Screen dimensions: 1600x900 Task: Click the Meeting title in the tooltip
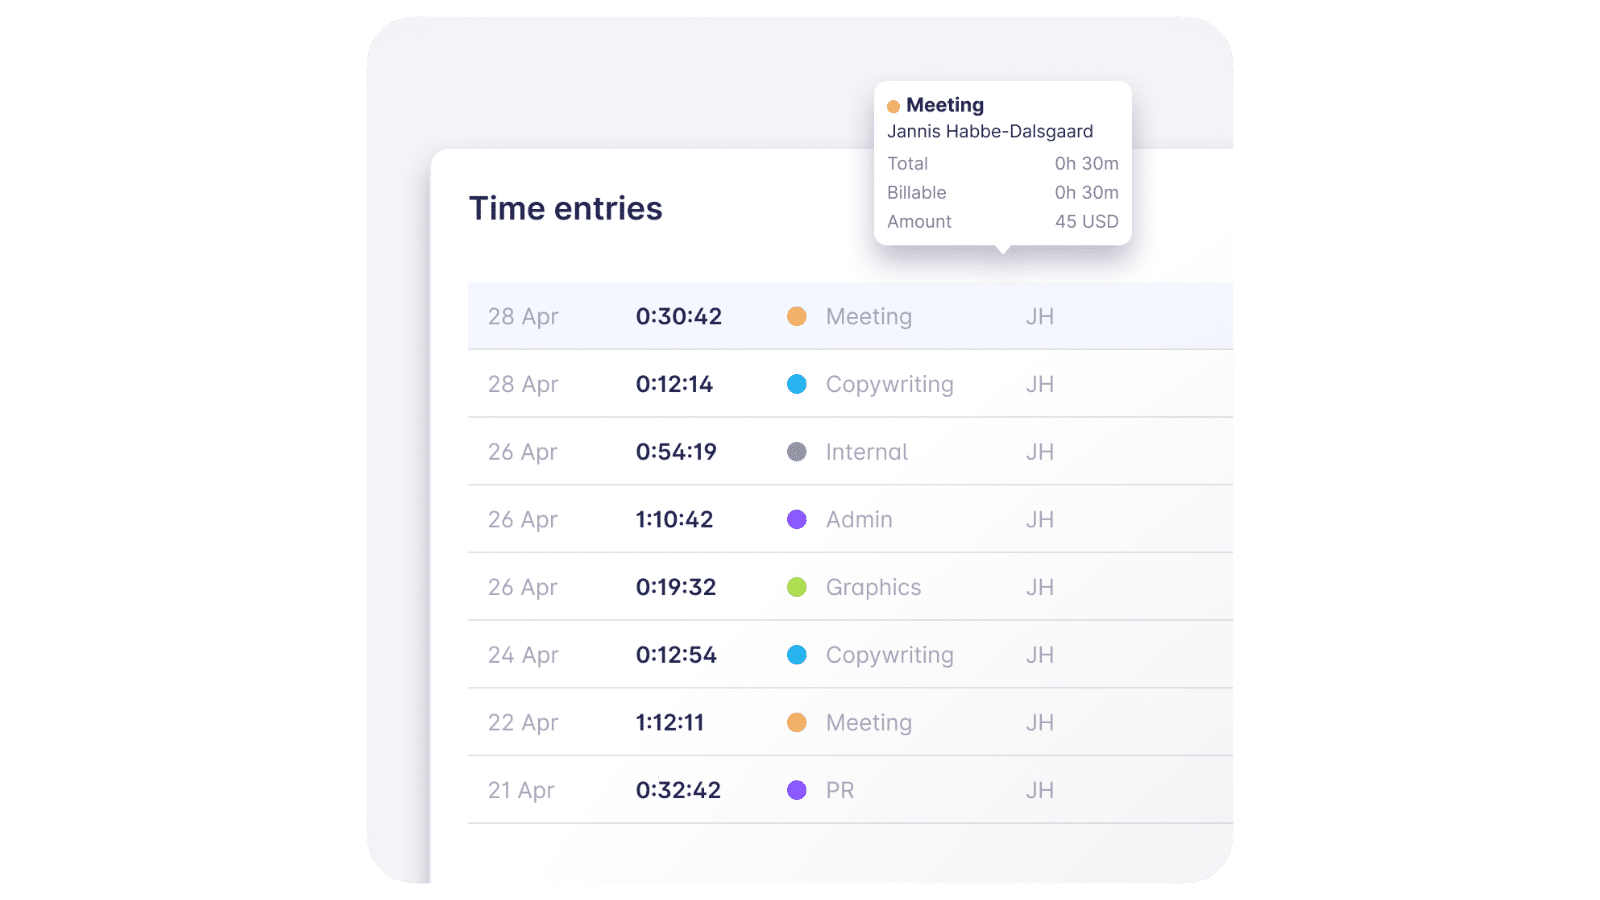pyautogui.click(x=945, y=105)
